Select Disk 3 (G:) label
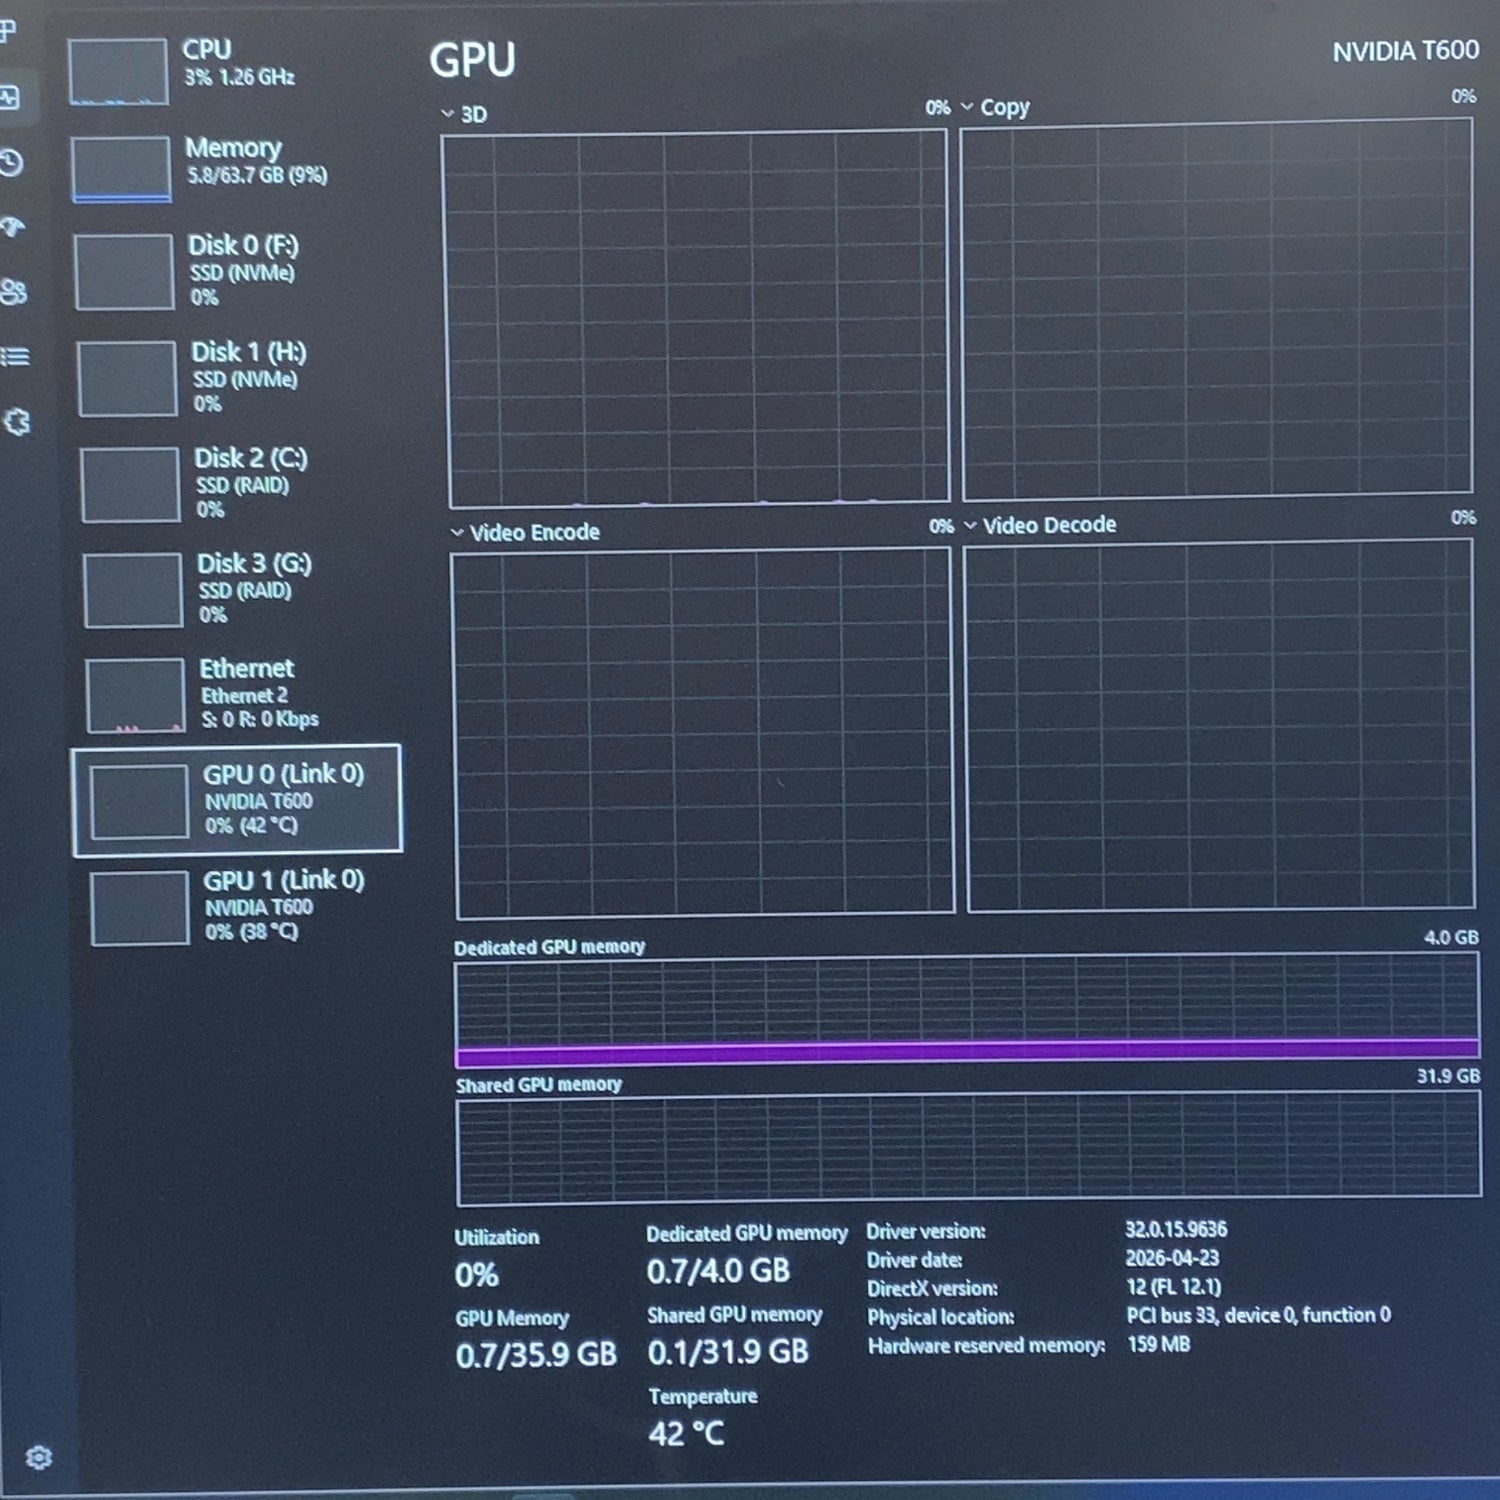 tap(254, 564)
